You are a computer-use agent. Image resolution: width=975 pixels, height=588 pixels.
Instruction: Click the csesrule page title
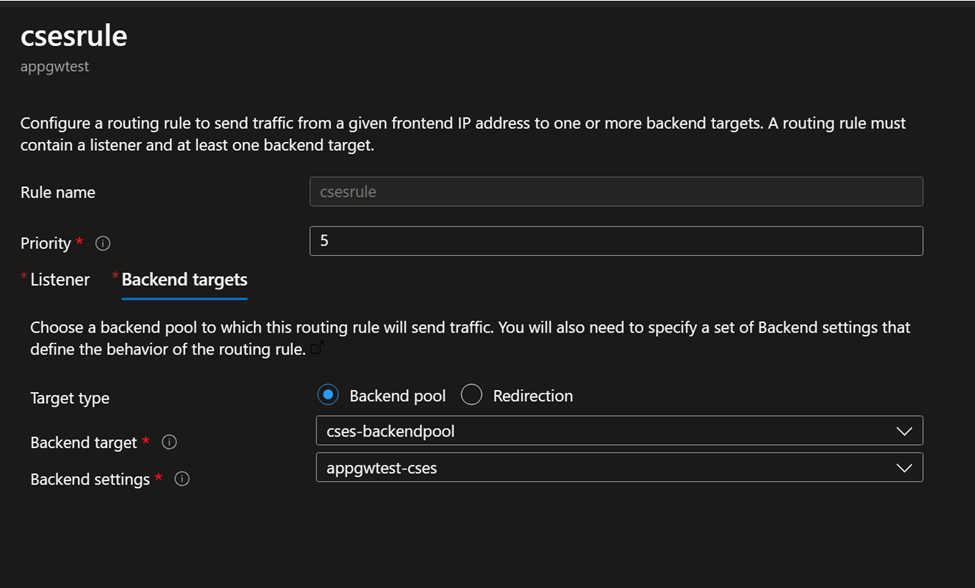point(74,36)
